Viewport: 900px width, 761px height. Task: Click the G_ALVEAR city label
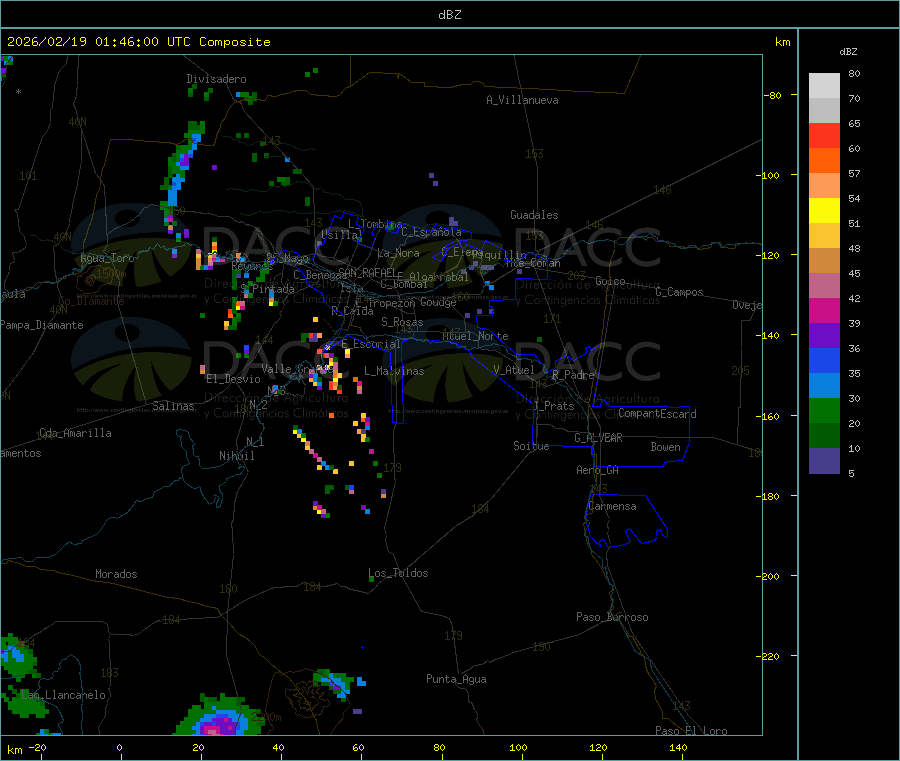coord(598,438)
